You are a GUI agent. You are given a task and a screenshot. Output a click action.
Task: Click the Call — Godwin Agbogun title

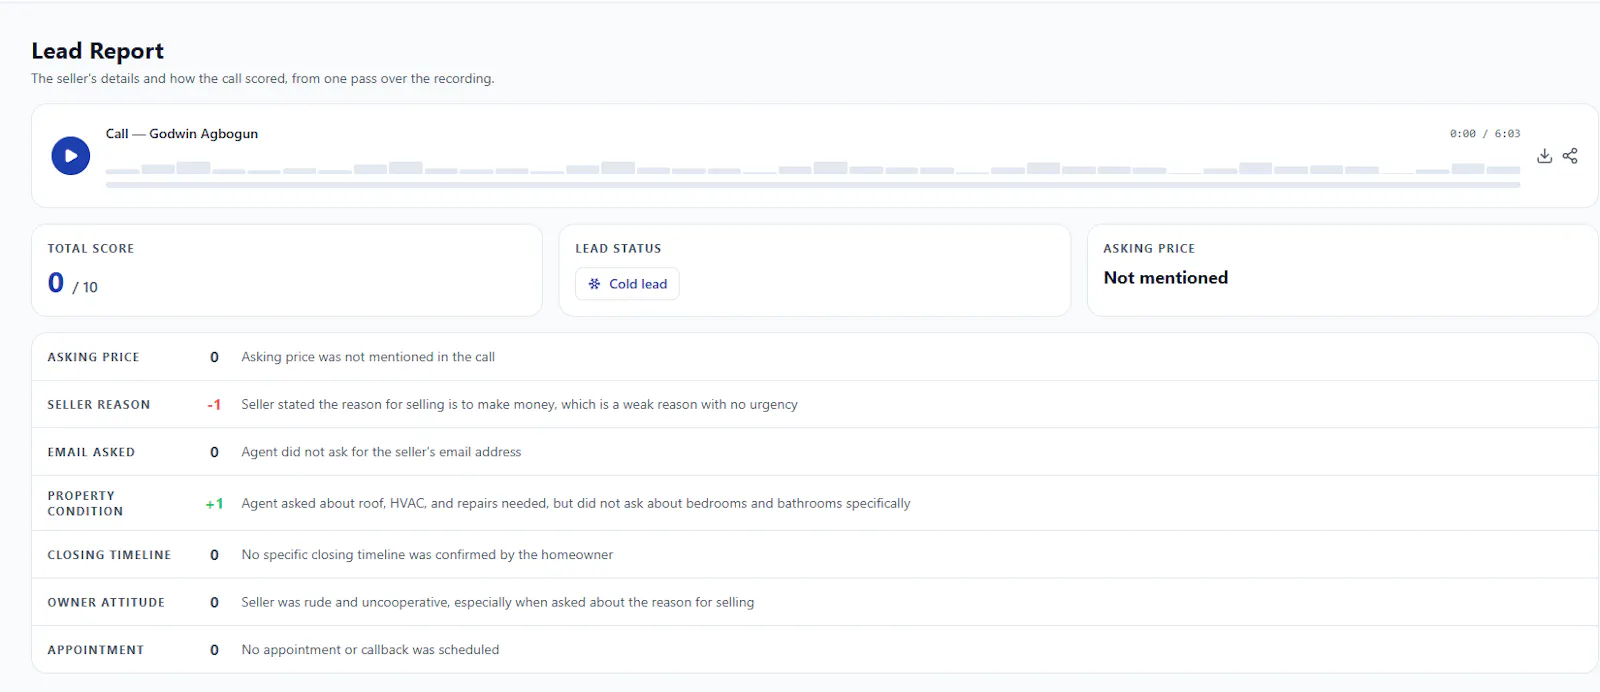182,134
